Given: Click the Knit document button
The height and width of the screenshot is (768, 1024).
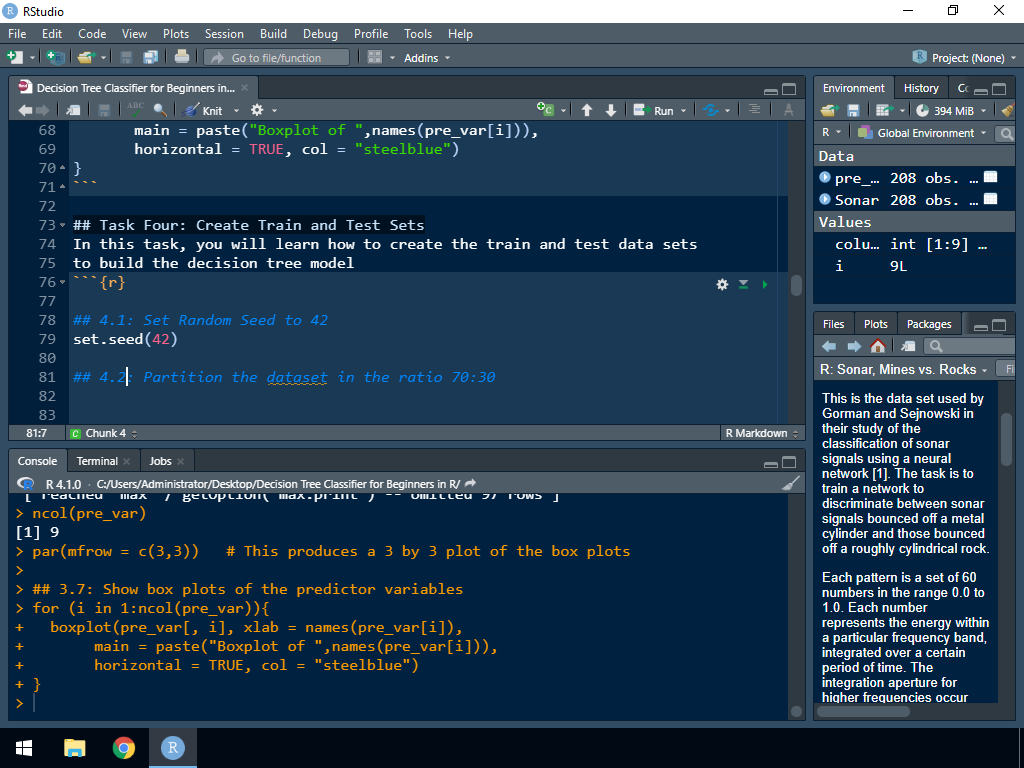Looking at the screenshot, I should [206, 110].
